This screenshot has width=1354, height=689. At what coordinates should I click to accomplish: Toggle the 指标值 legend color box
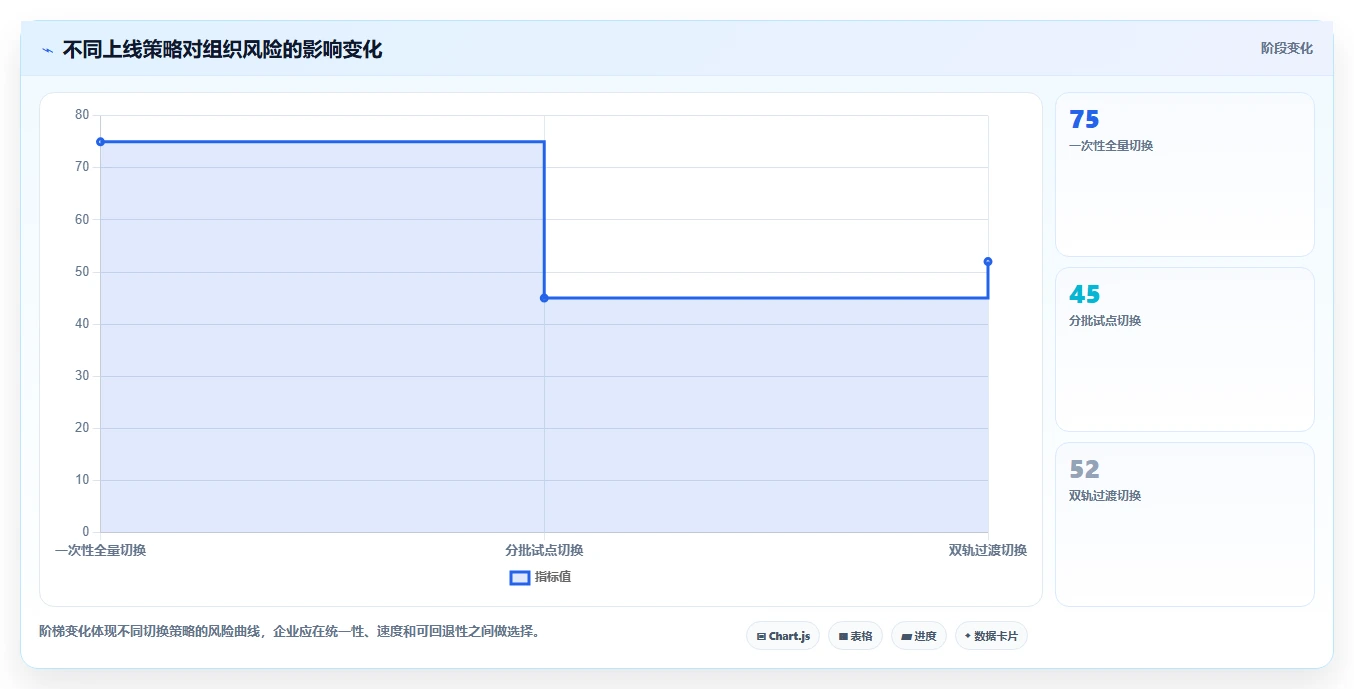point(520,577)
